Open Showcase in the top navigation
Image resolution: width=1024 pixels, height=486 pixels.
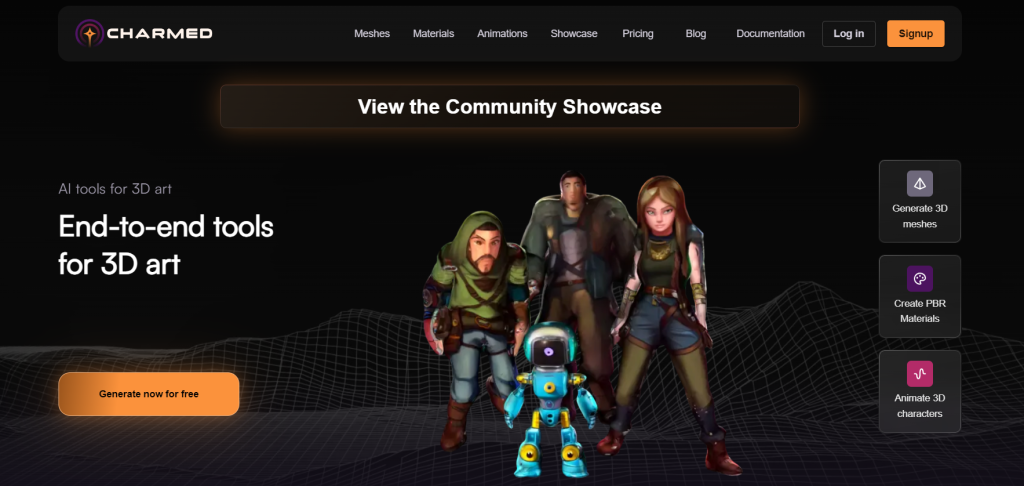pyautogui.click(x=574, y=34)
